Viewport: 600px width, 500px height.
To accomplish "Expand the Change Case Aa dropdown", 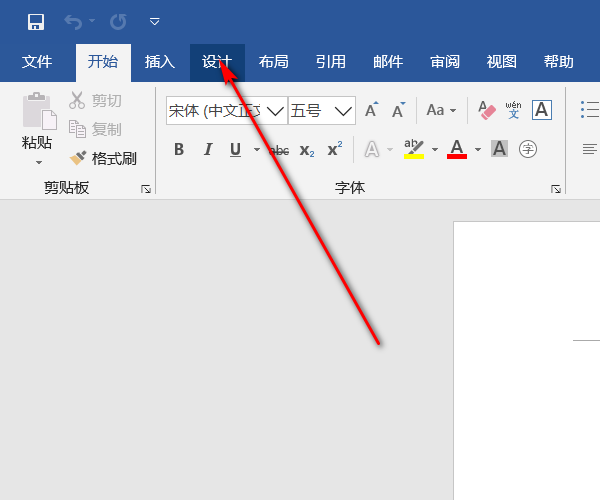I will pyautogui.click(x=441, y=110).
